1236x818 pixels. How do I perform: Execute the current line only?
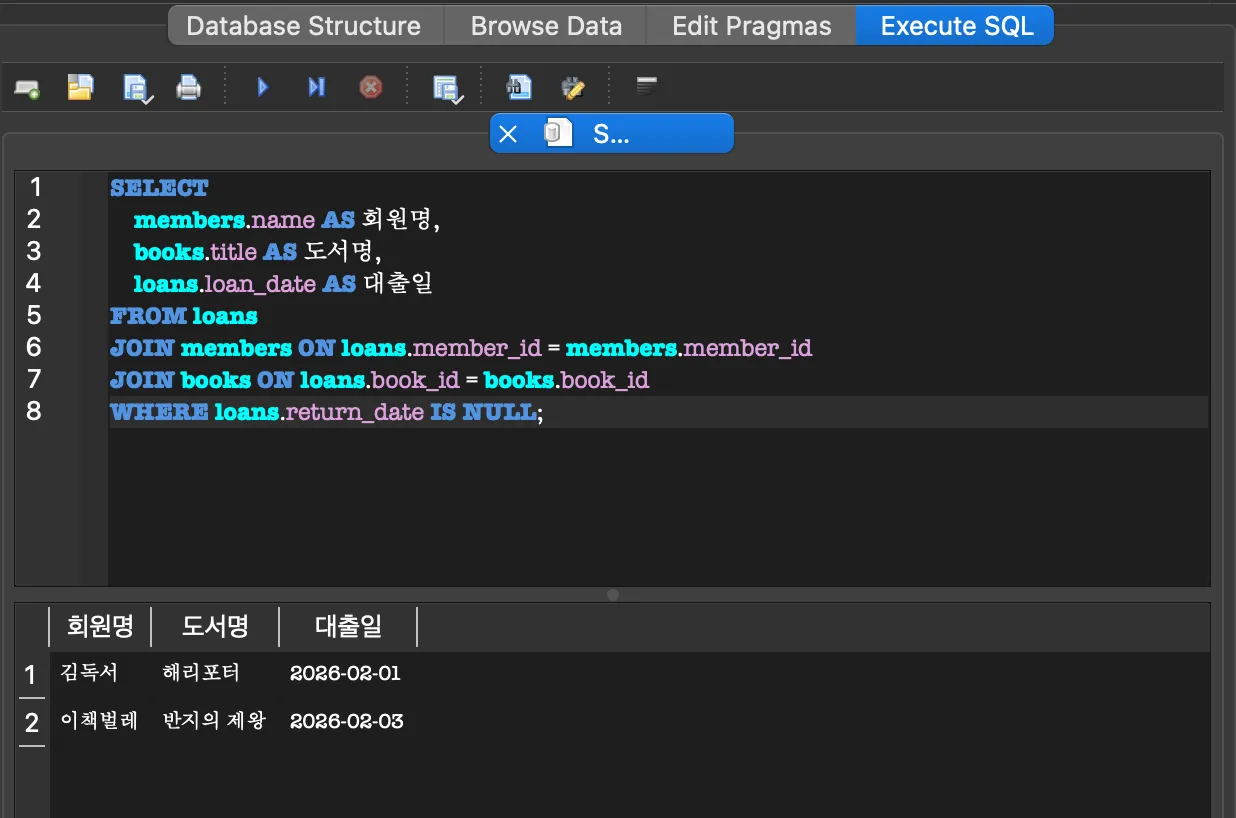(x=316, y=88)
